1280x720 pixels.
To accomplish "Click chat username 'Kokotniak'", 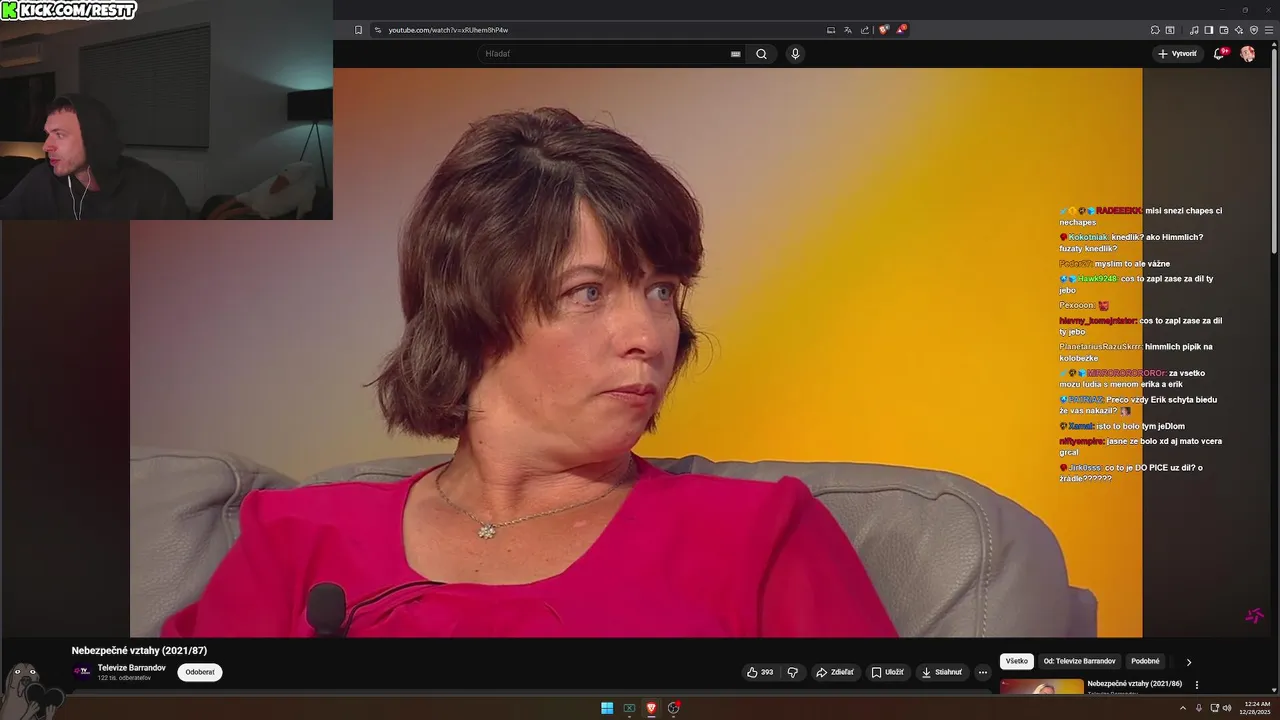I will [1088, 237].
